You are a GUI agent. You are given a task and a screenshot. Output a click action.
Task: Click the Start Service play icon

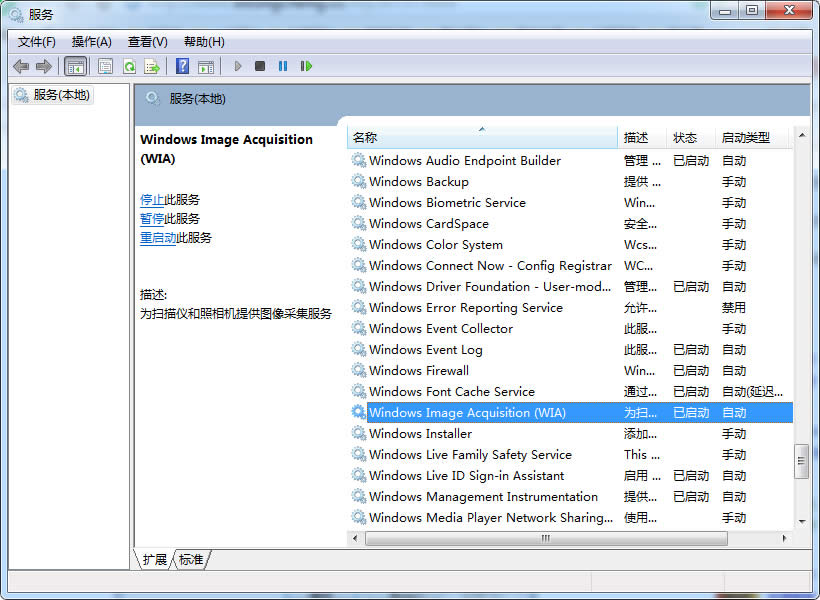coord(237,66)
